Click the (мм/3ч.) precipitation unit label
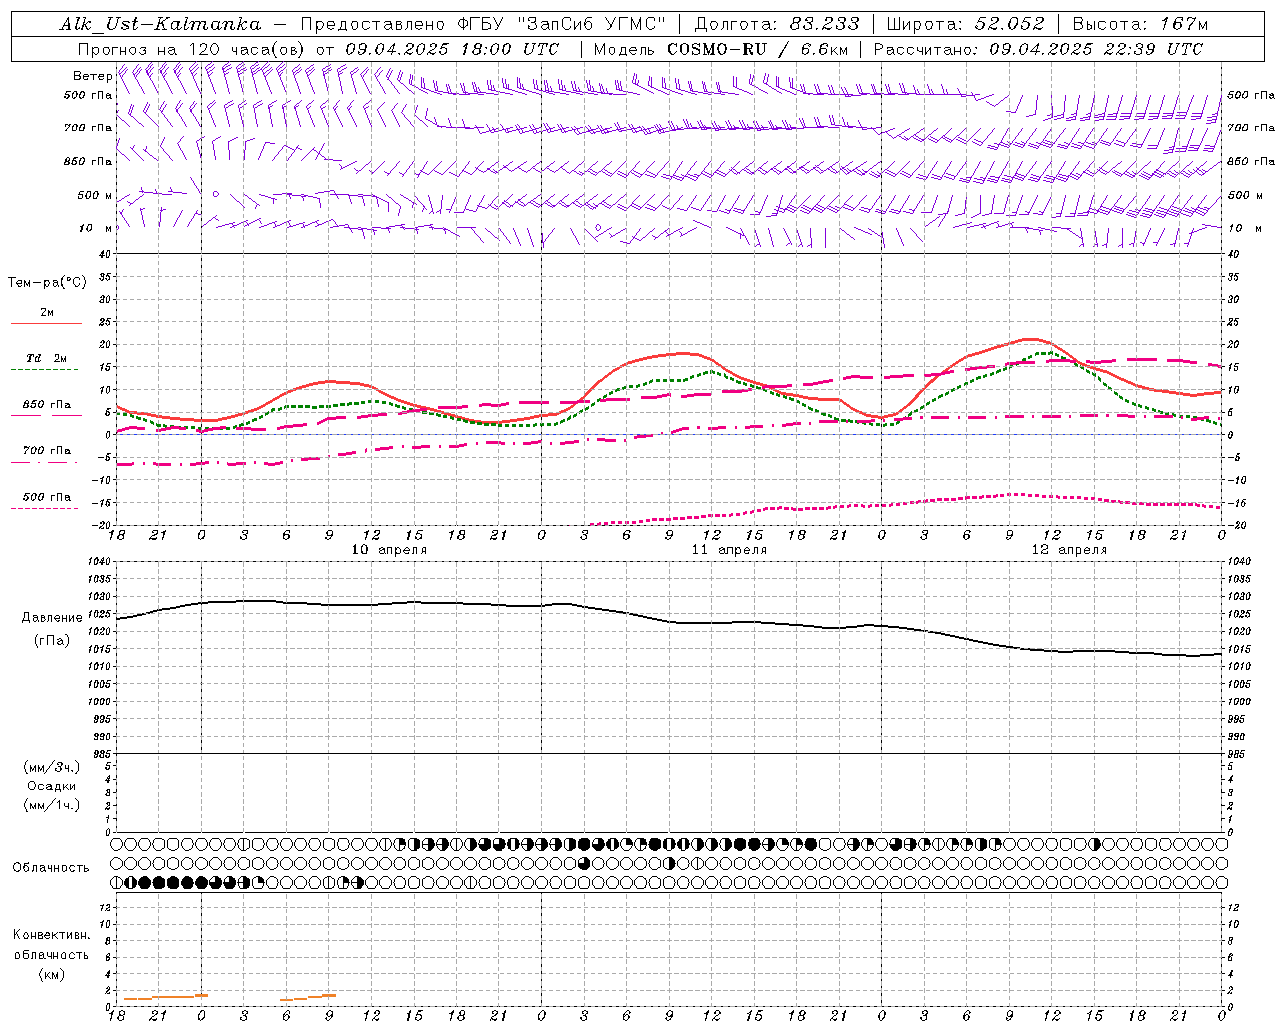The height and width of the screenshot is (1024, 1280). (x=52, y=767)
